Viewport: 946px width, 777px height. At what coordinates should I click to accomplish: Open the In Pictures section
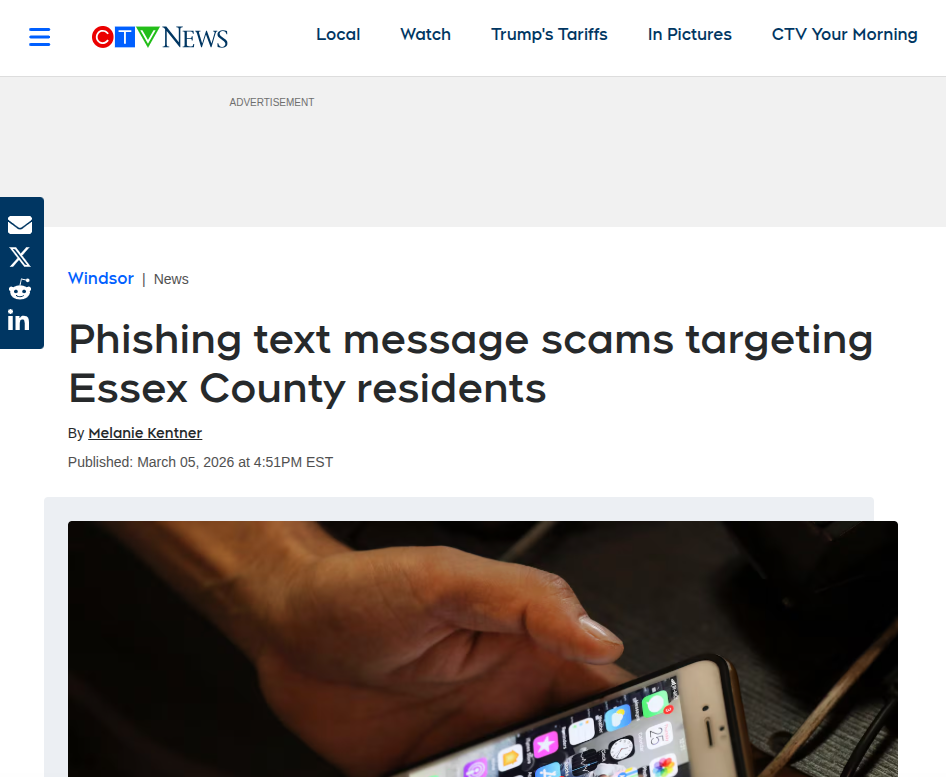tap(690, 34)
